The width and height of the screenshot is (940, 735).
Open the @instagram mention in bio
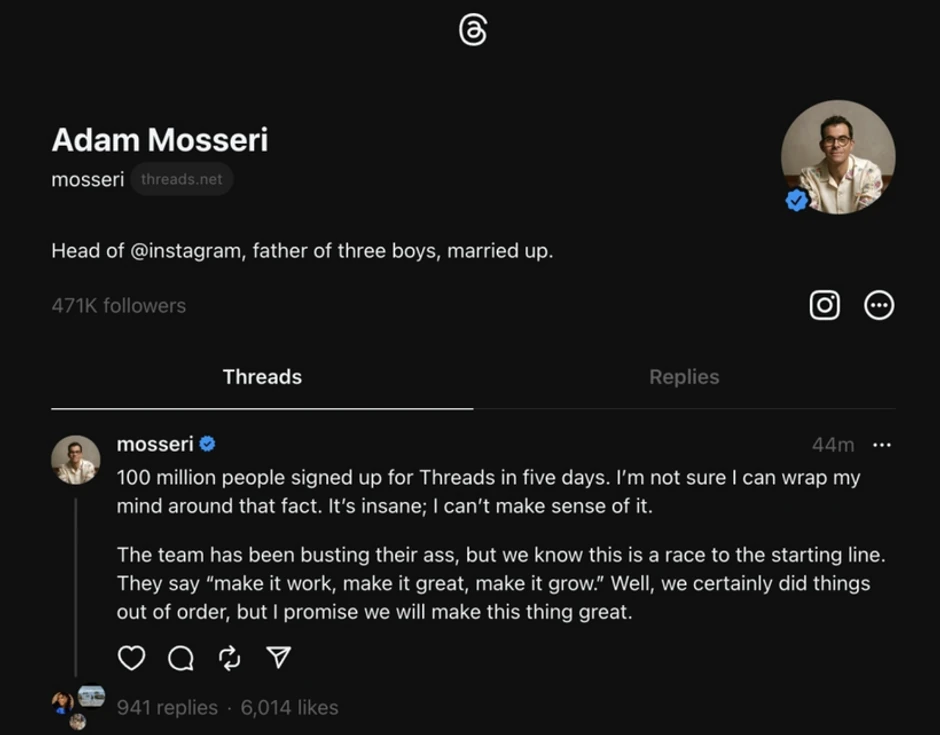pyautogui.click(x=187, y=251)
